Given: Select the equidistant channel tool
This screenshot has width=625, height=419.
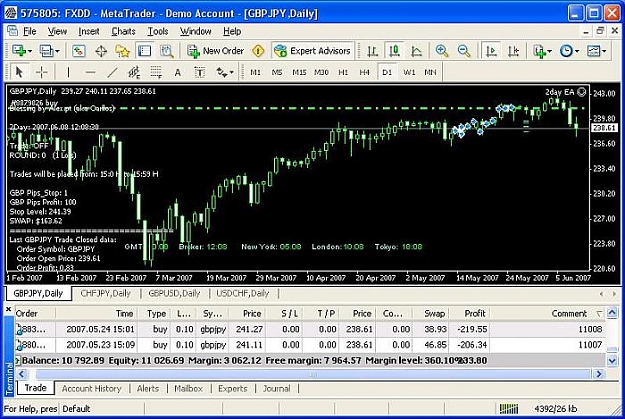Looking at the screenshot, I should 134,72.
